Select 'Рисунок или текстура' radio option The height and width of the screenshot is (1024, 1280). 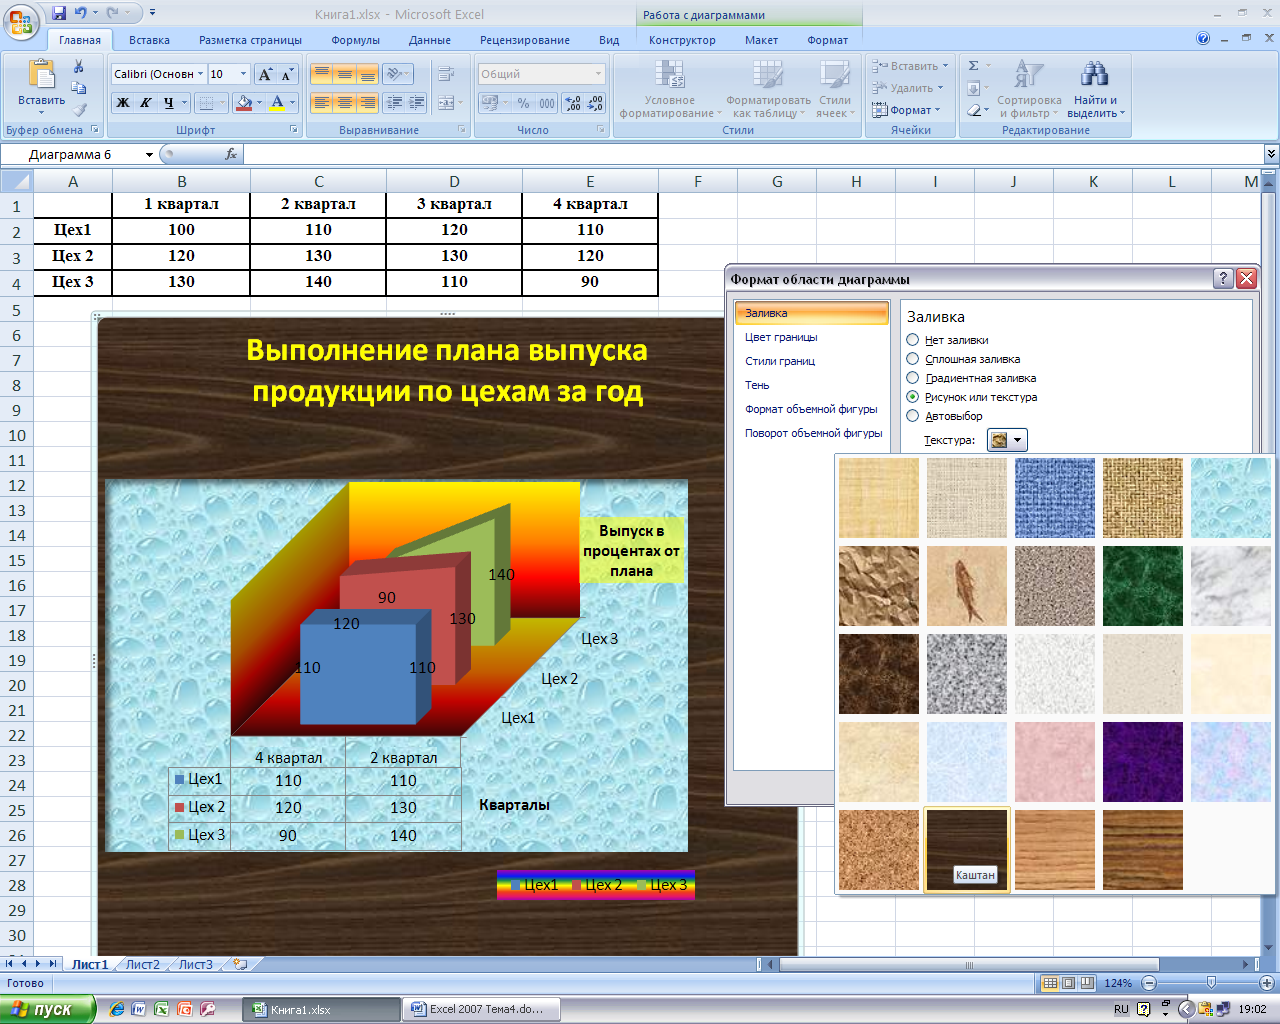click(x=912, y=397)
